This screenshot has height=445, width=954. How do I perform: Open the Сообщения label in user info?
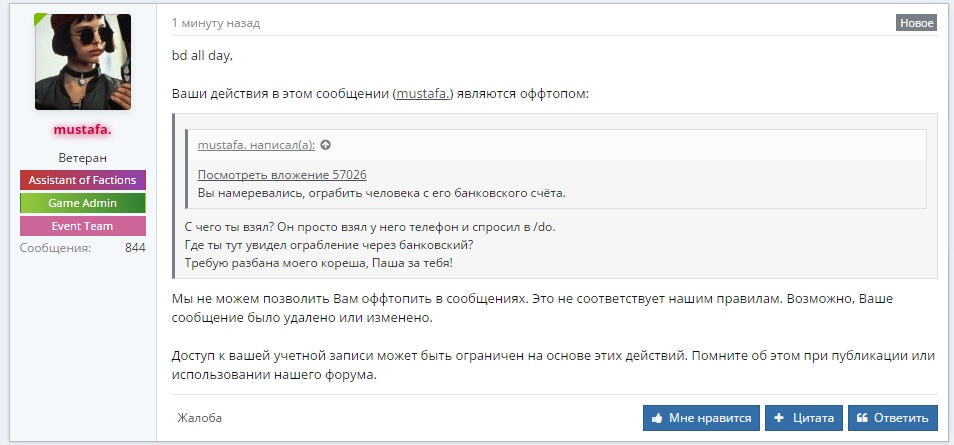coord(56,247)
